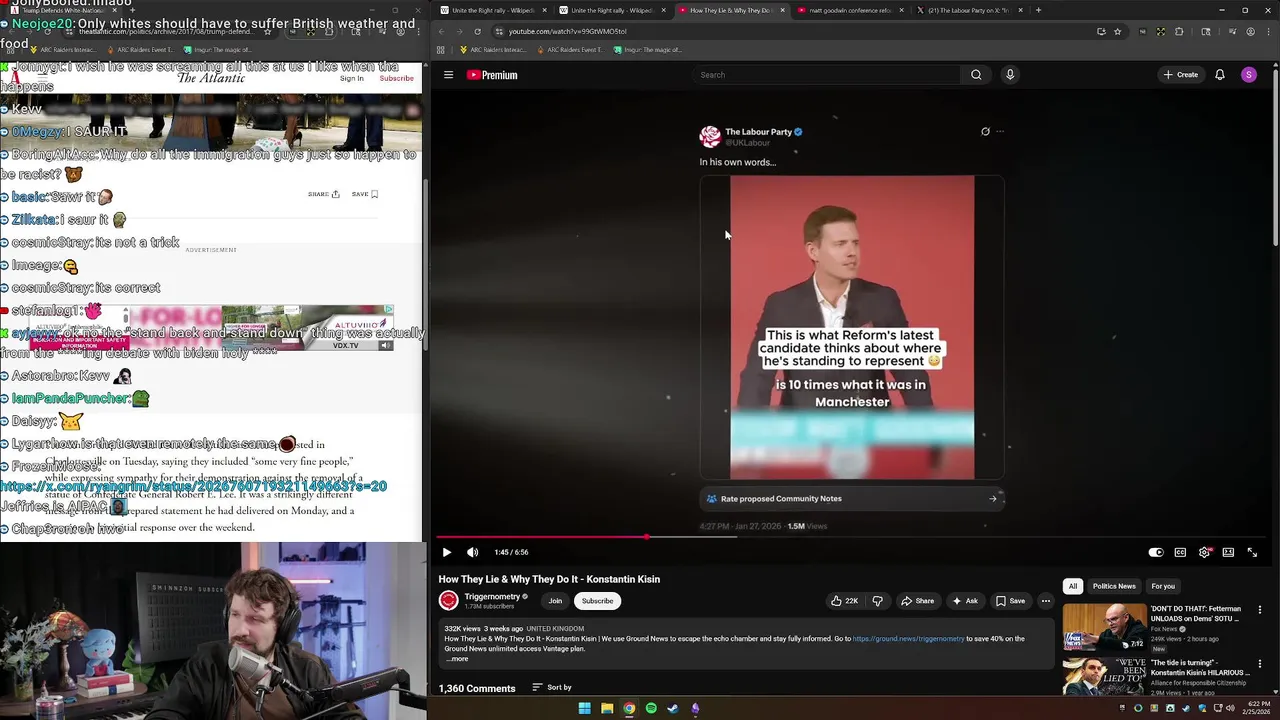
Task: Open Chrome profile avatar in toolbar
Action: 1250,31
